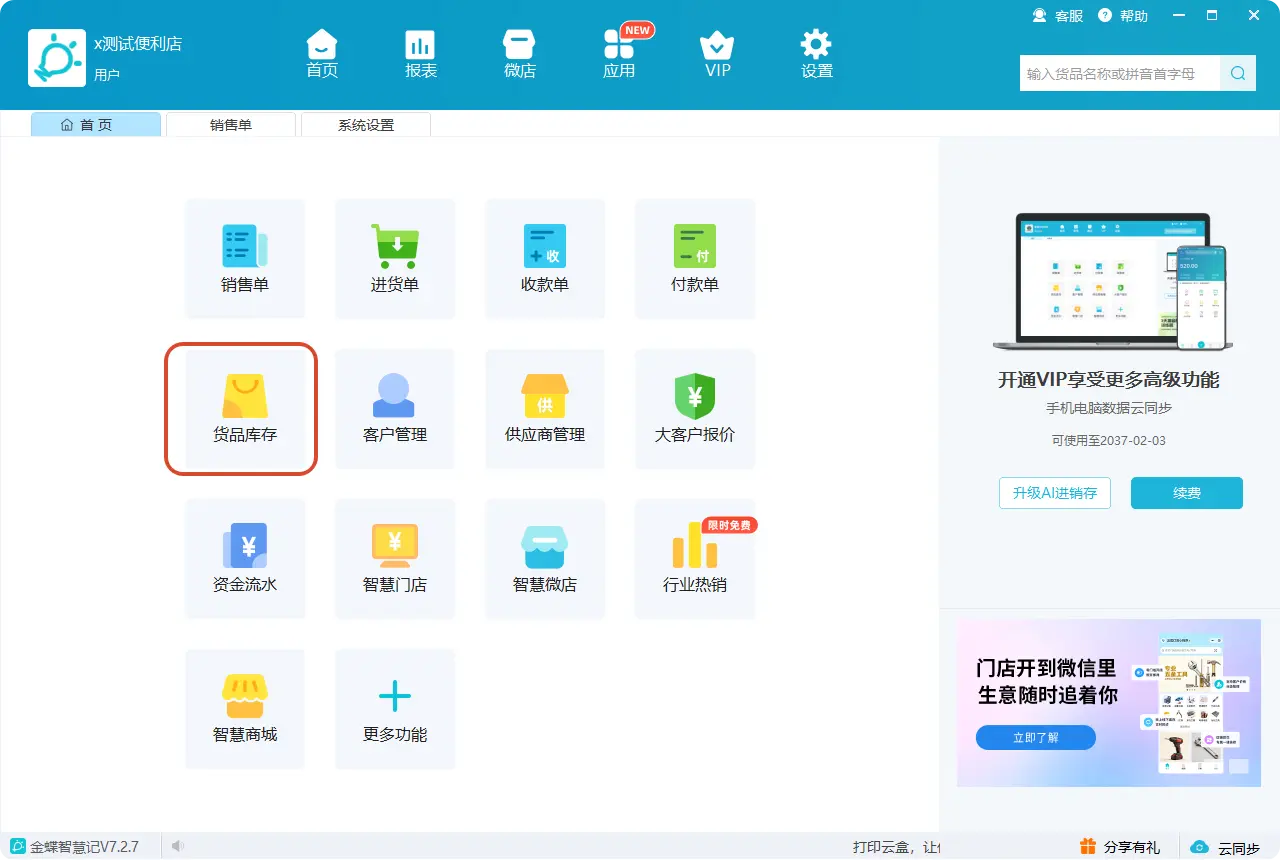Open 报表 reports in top navigation
This screenshot has height=860, width=1280.
(421, 54)
